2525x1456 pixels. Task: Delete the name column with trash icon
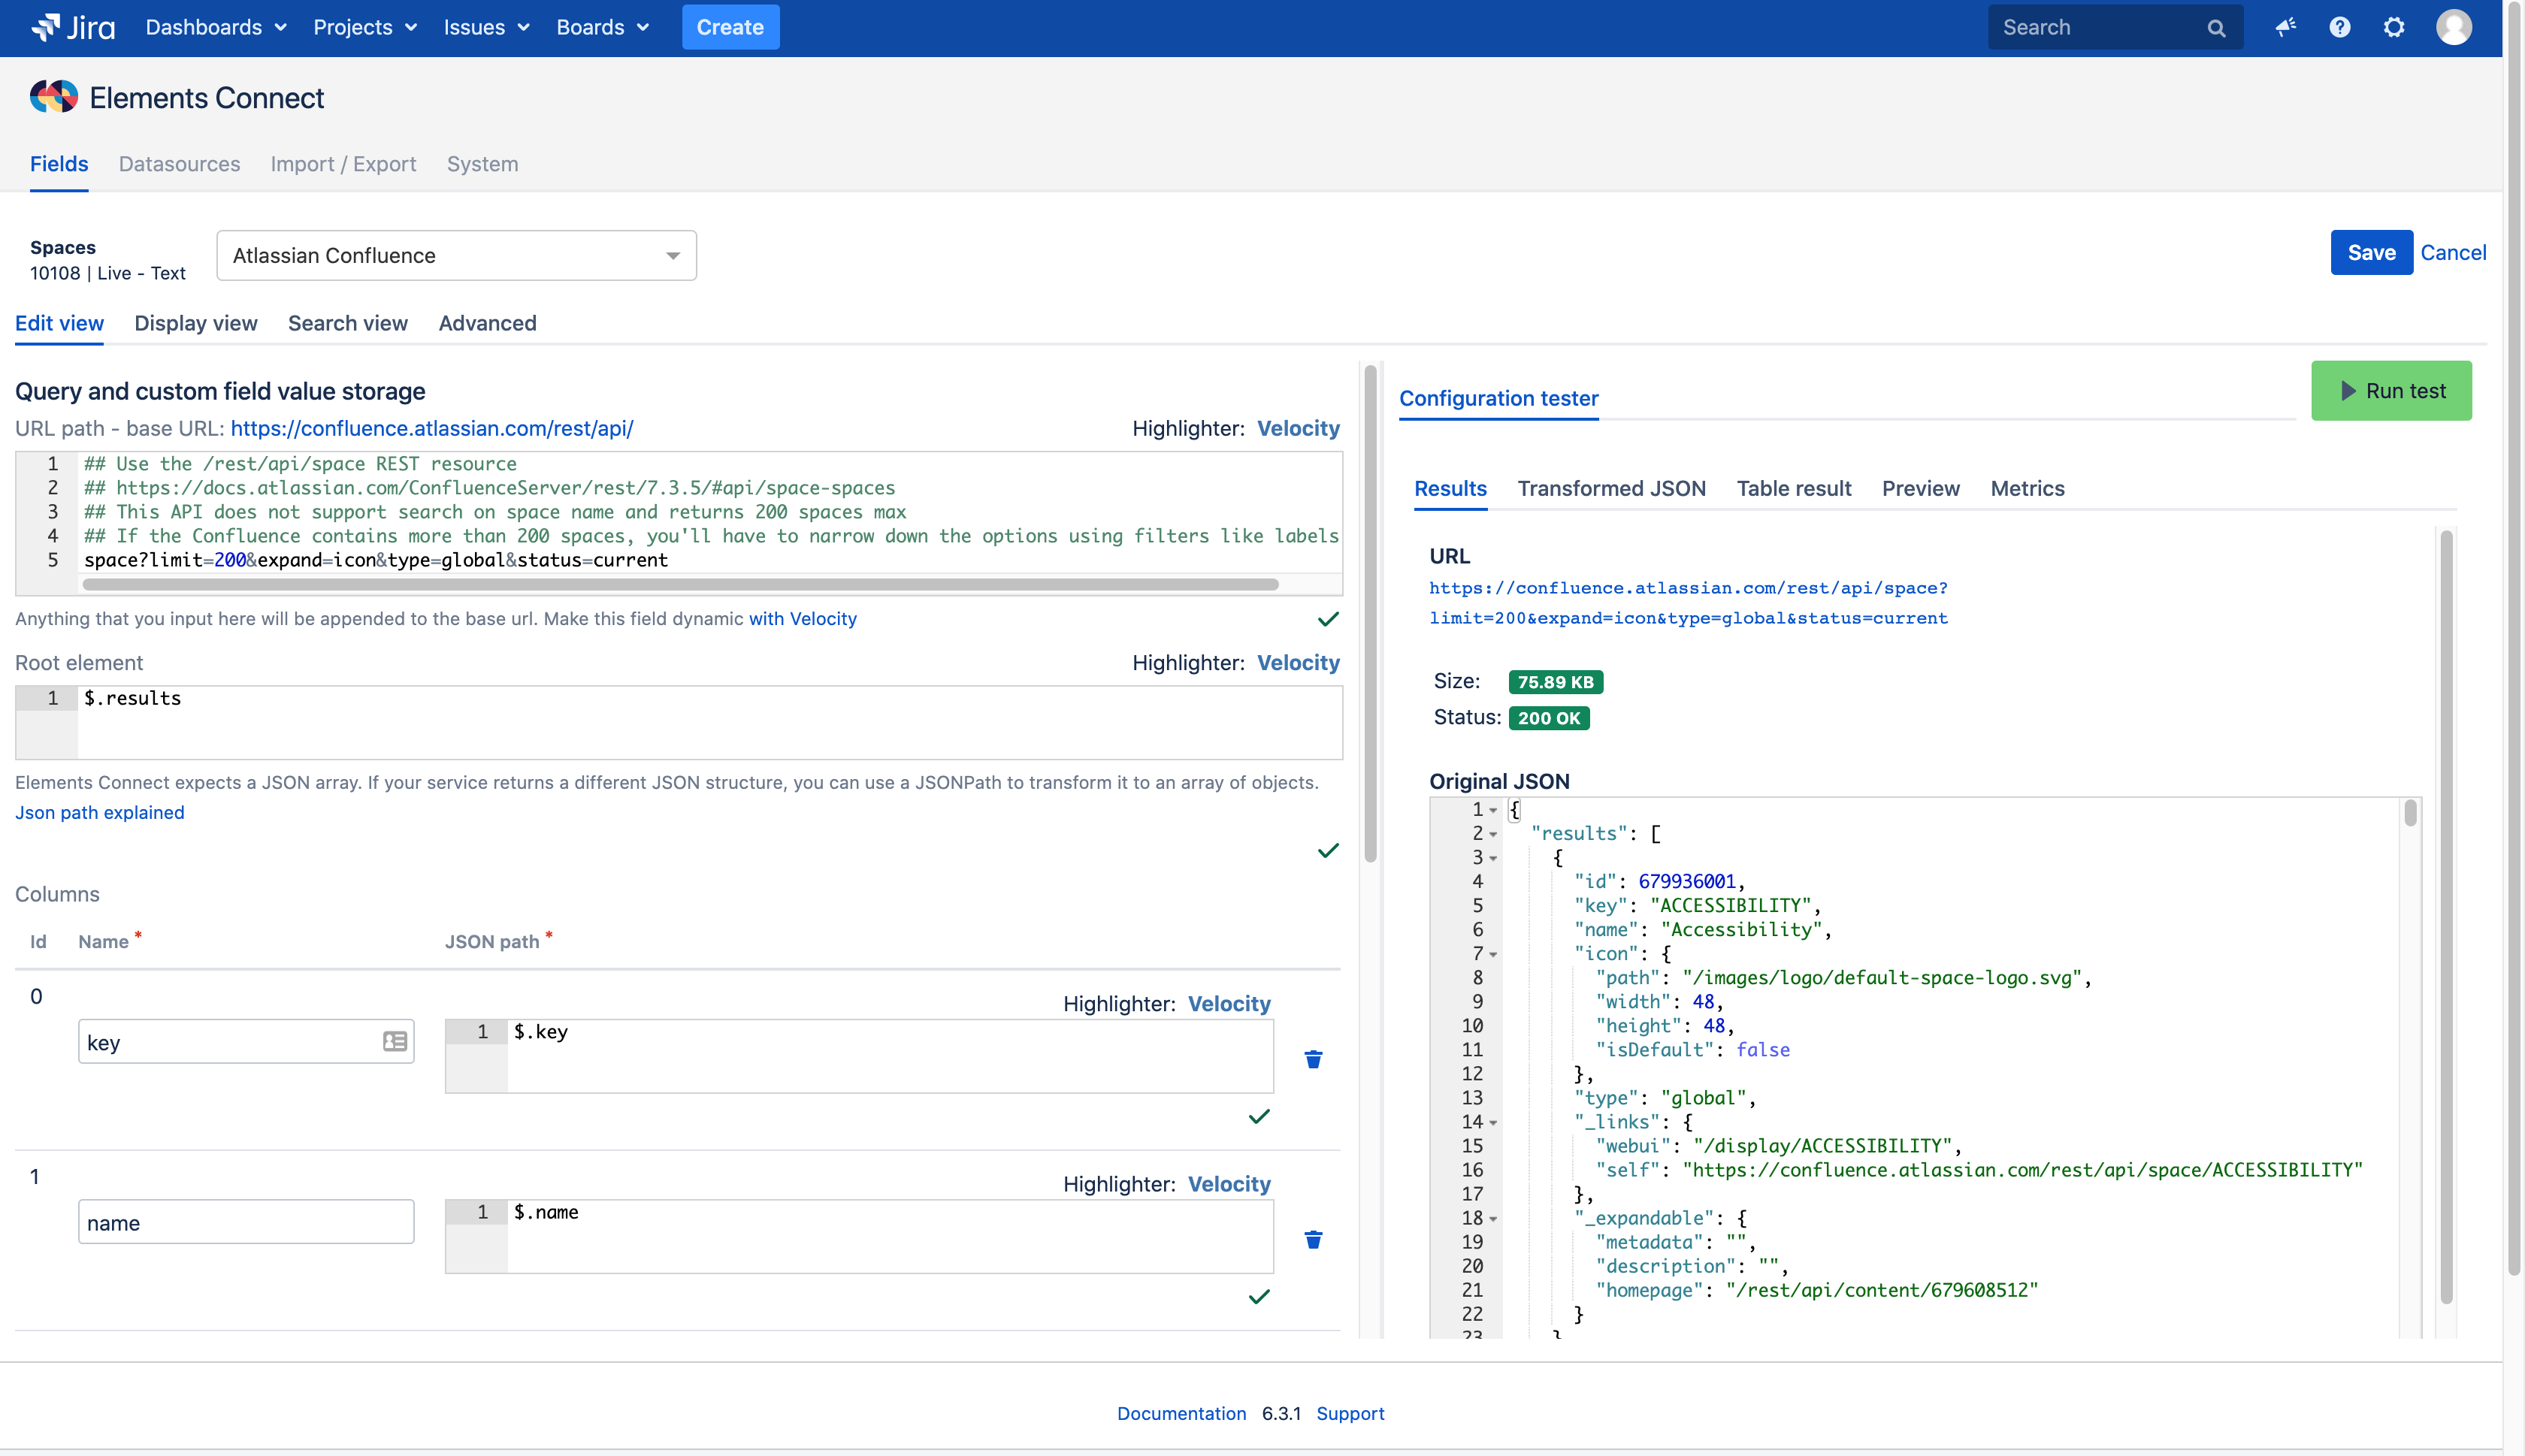(1313, 1240)
